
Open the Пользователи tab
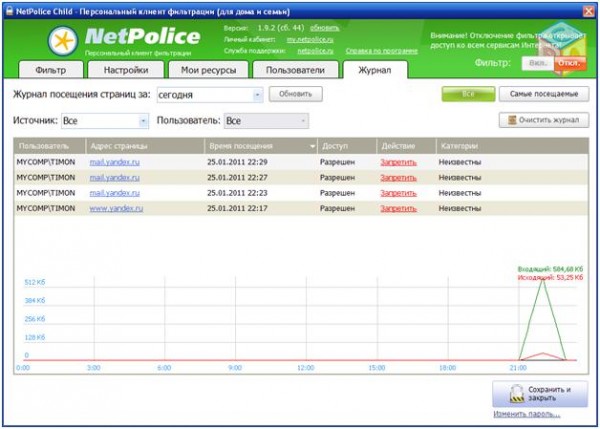coord(295,70)
